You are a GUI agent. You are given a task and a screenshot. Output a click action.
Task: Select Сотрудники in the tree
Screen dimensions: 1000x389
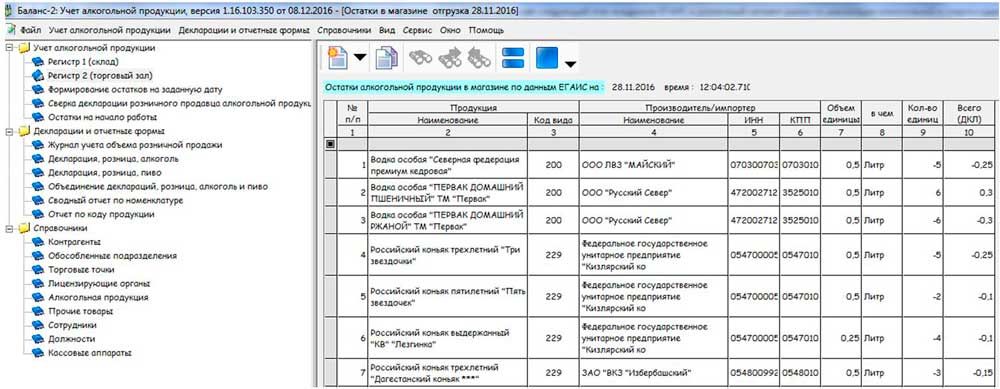pos(72,325)
